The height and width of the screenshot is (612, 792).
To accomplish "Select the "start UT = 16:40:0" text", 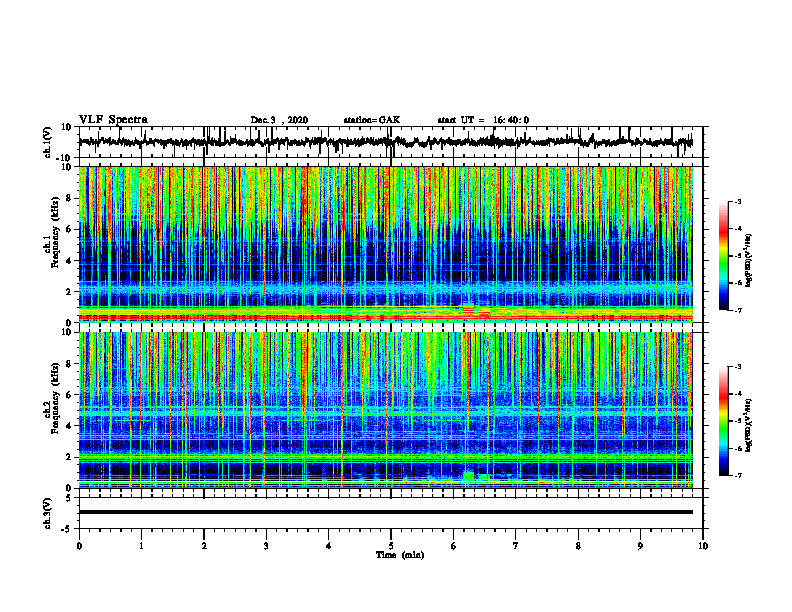I will [483, 120].
